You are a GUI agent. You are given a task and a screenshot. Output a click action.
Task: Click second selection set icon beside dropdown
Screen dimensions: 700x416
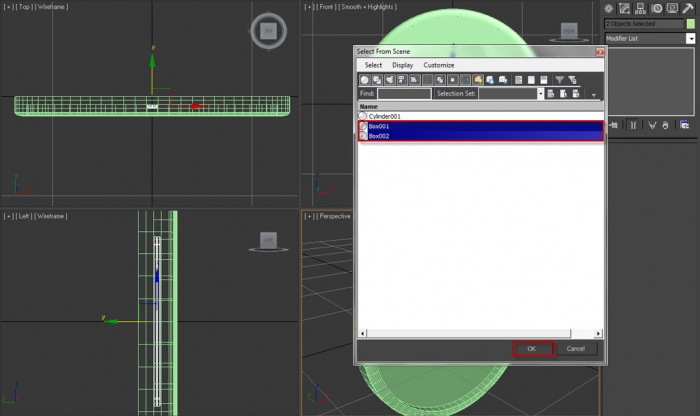pyautogui.click(x=563, y=94)
